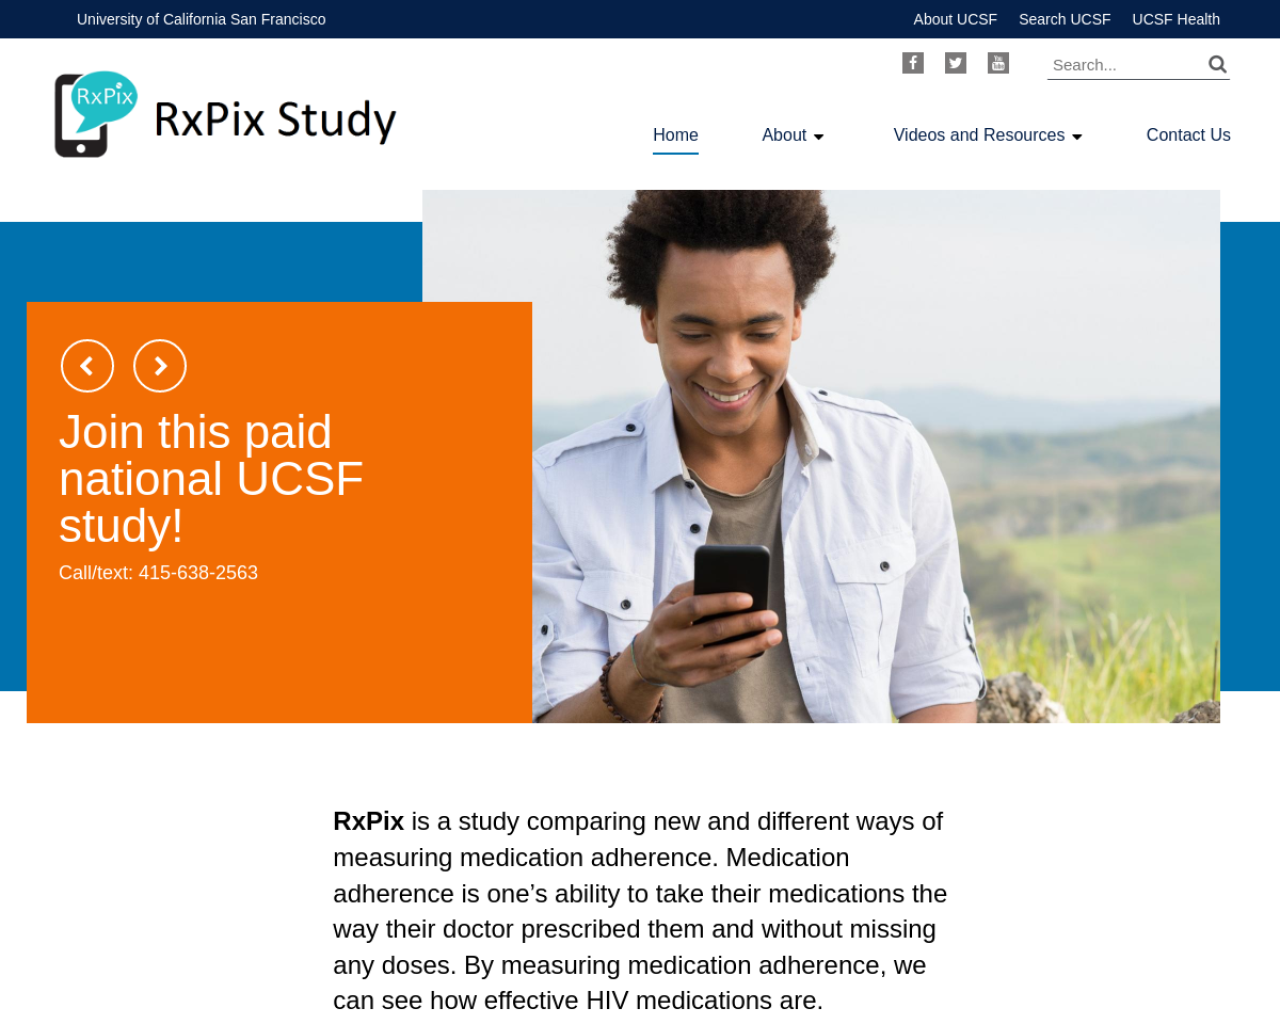Click the search magnifier icon

1217,64
